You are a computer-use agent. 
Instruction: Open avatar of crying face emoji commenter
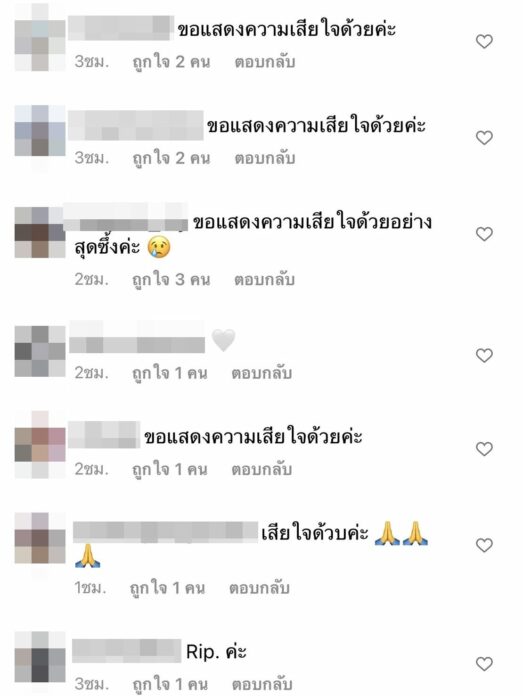[x=40, y=233]
